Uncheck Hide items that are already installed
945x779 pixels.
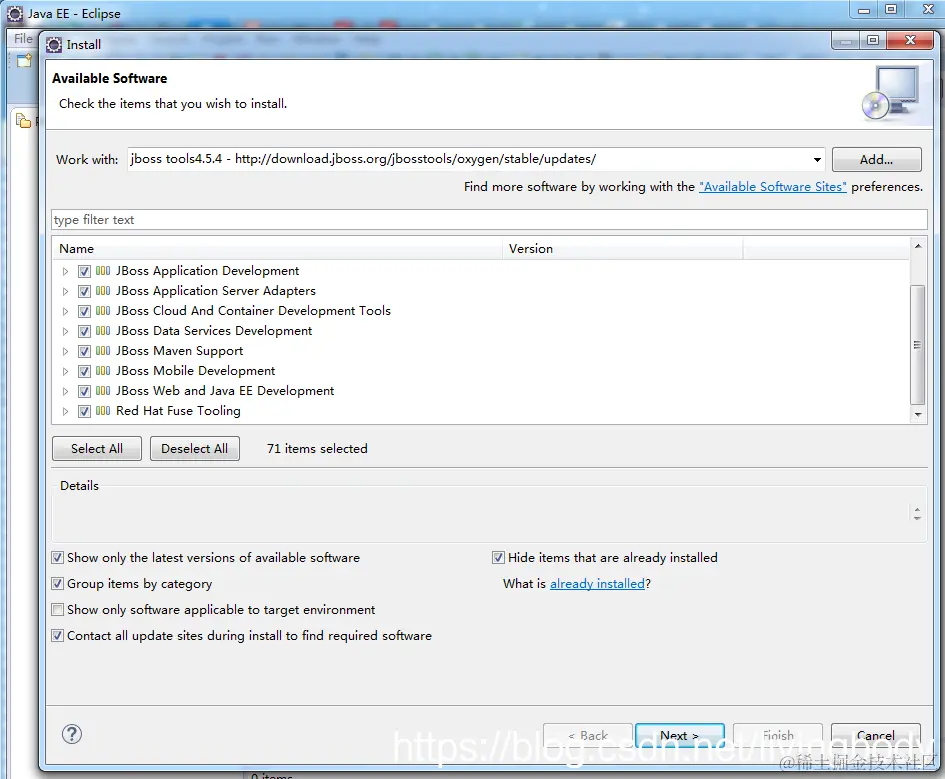click(497, 557)
